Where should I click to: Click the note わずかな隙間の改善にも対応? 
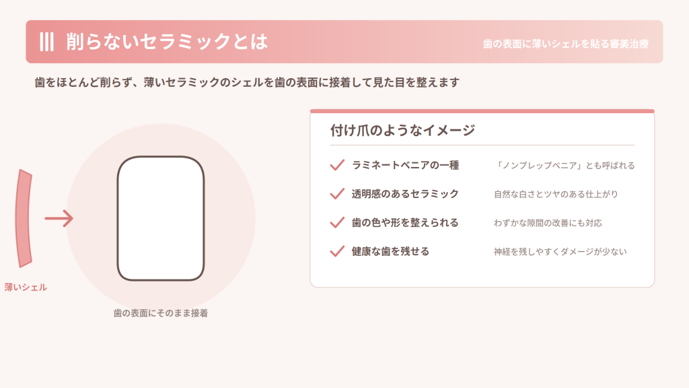pyautogui.click(x=548, y=223)
